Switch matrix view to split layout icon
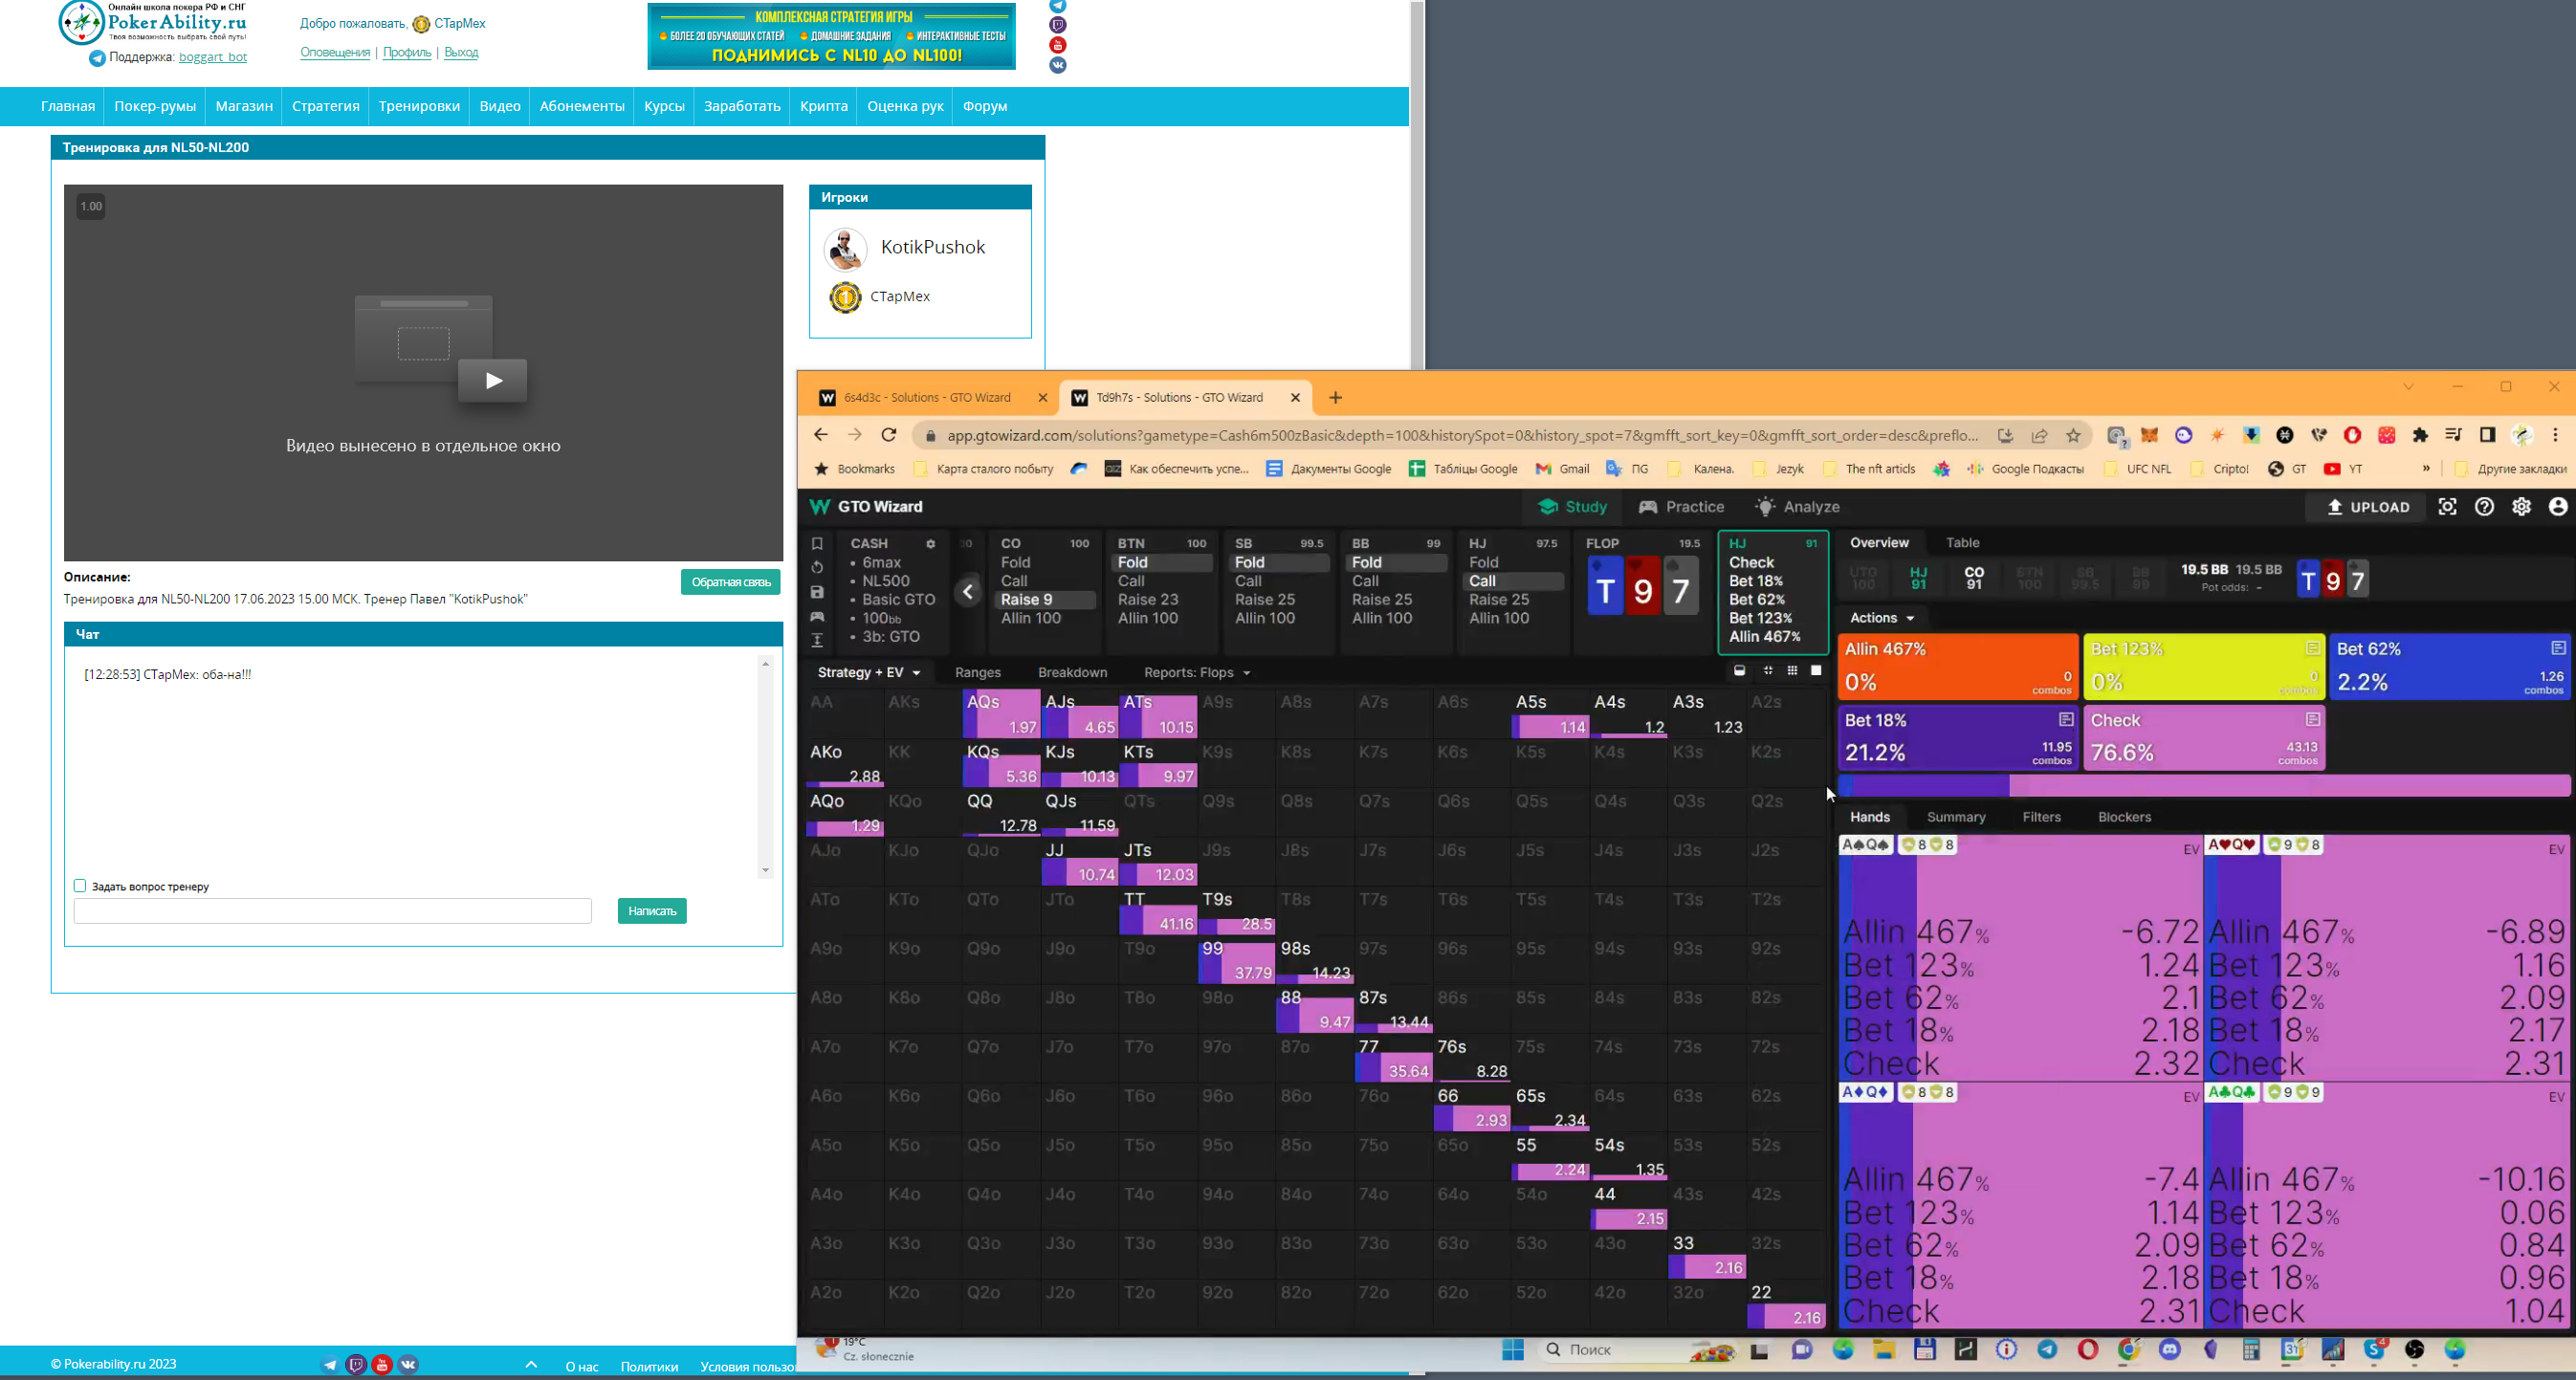 pyautogui.click(x=1739, y=671)
